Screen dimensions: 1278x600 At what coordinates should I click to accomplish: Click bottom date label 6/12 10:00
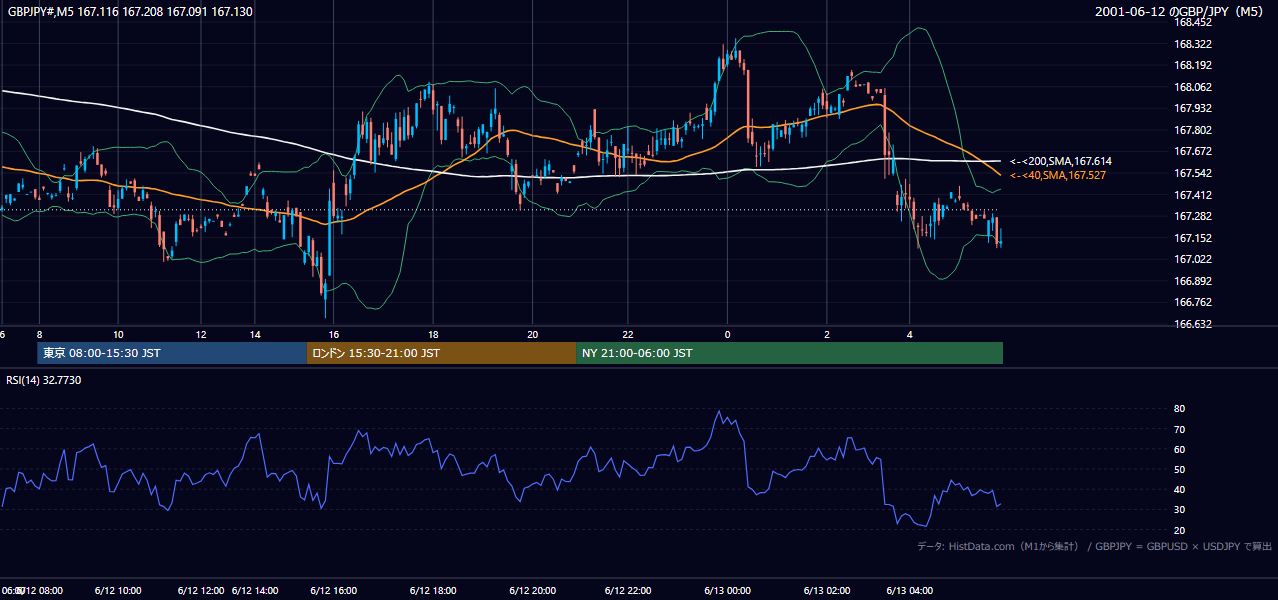(x=118, y=591)
